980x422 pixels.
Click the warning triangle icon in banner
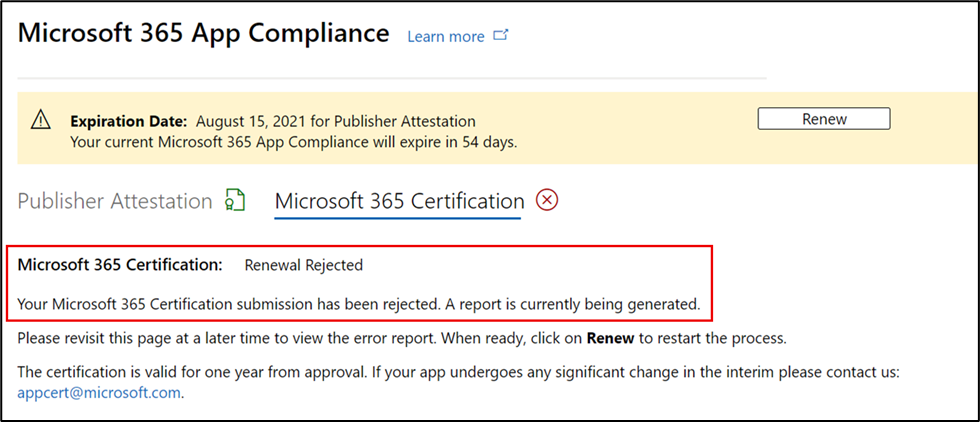[41, 119]
